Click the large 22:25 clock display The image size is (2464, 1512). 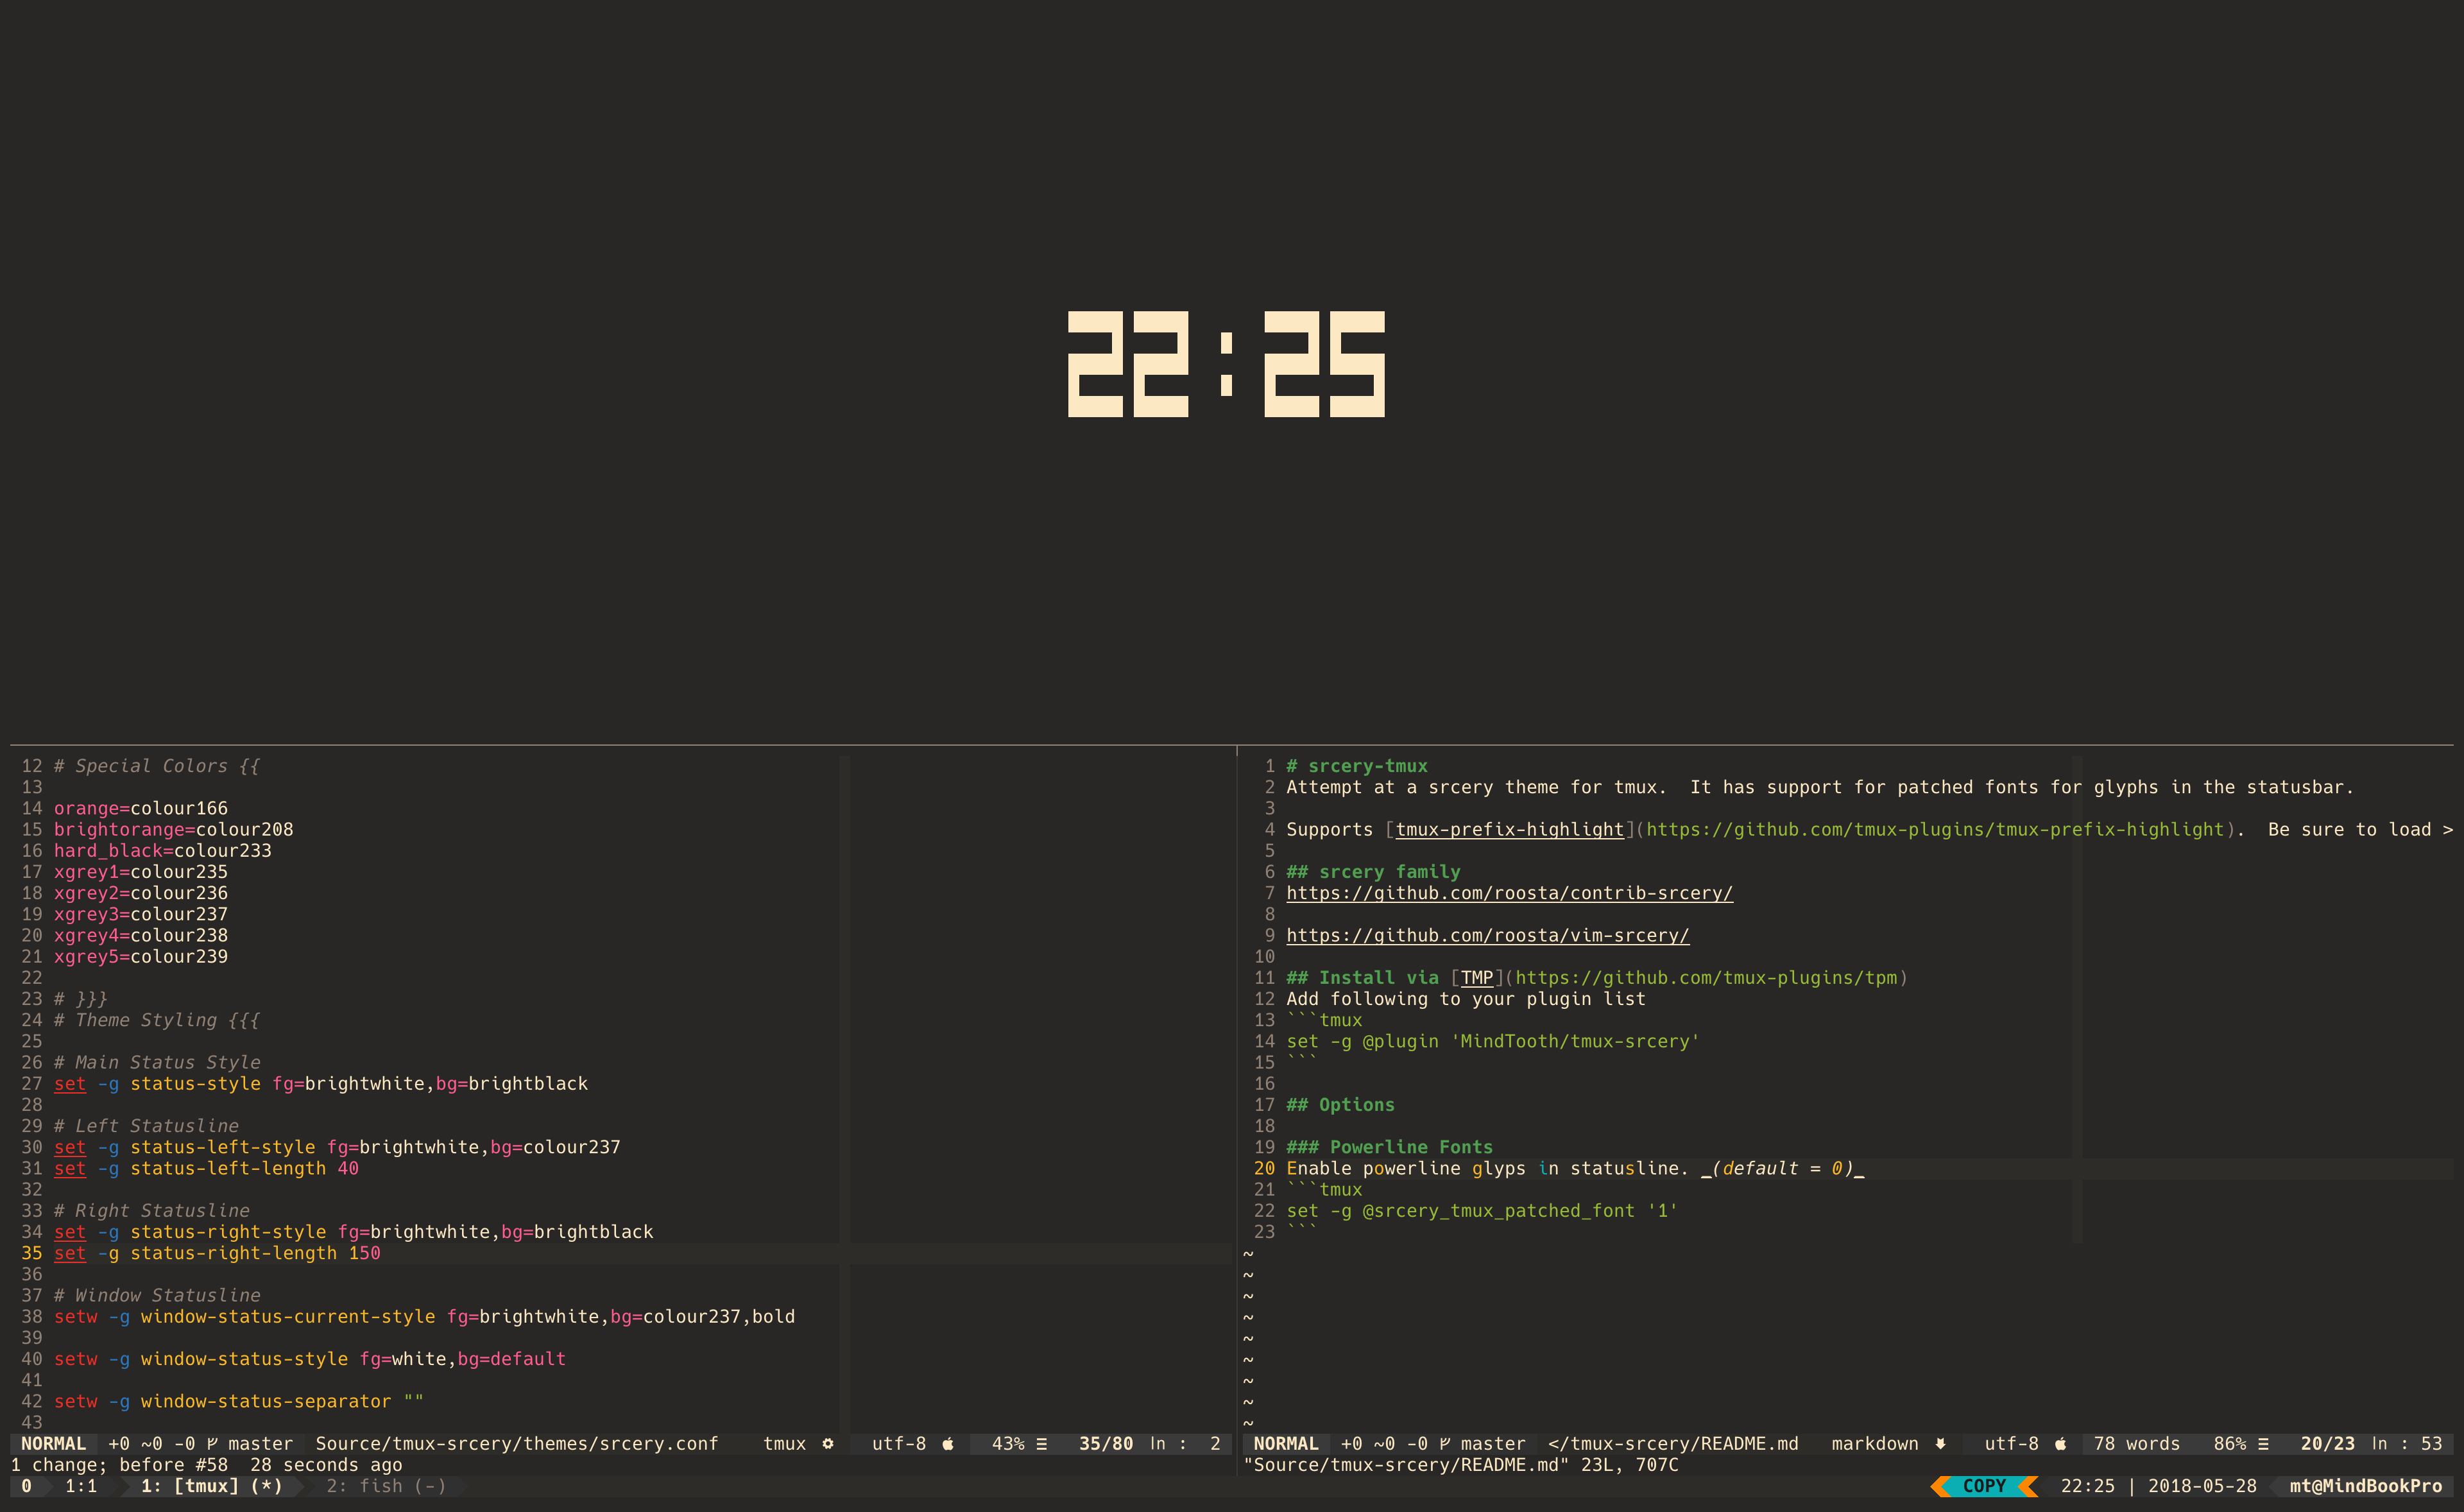[1227, 364]
